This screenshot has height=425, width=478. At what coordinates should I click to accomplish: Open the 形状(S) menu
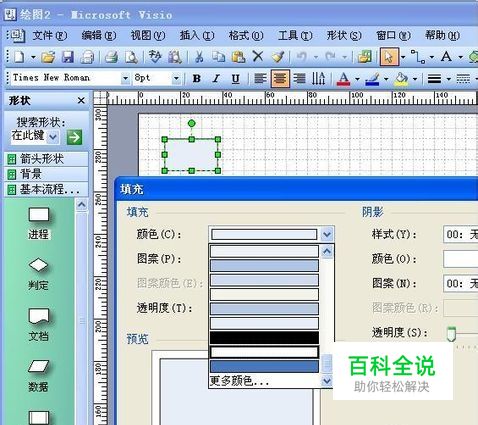pyautogui.click(x=344, y=35)
